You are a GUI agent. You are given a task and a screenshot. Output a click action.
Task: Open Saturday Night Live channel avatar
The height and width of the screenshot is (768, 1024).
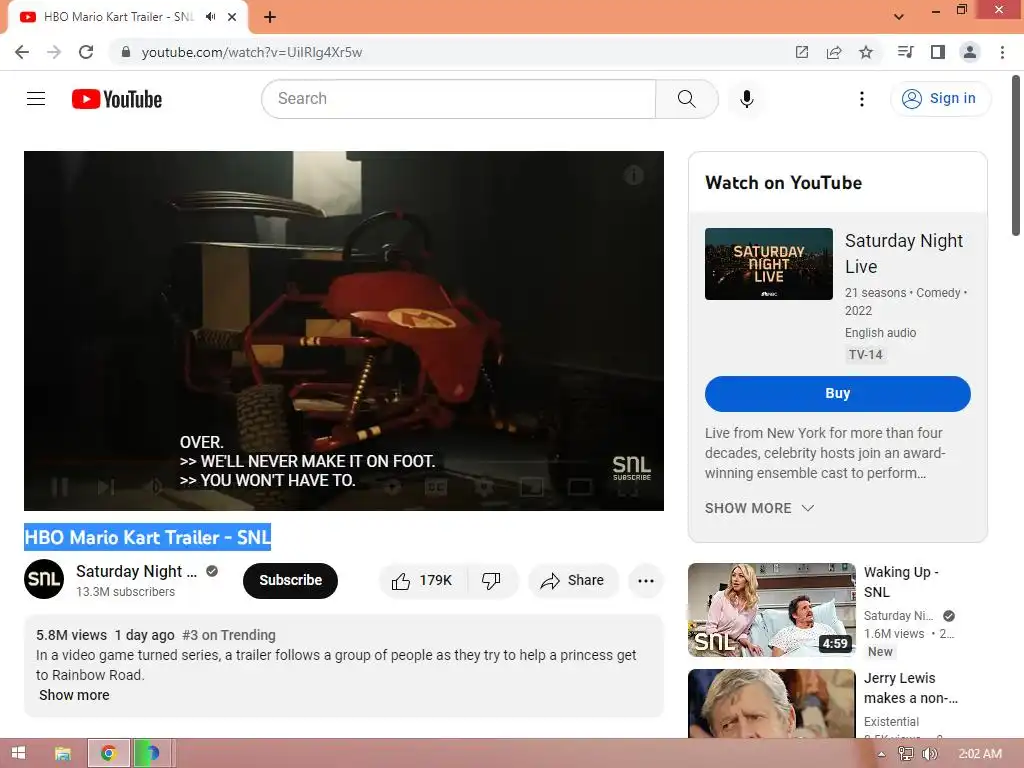click(44, 579)
